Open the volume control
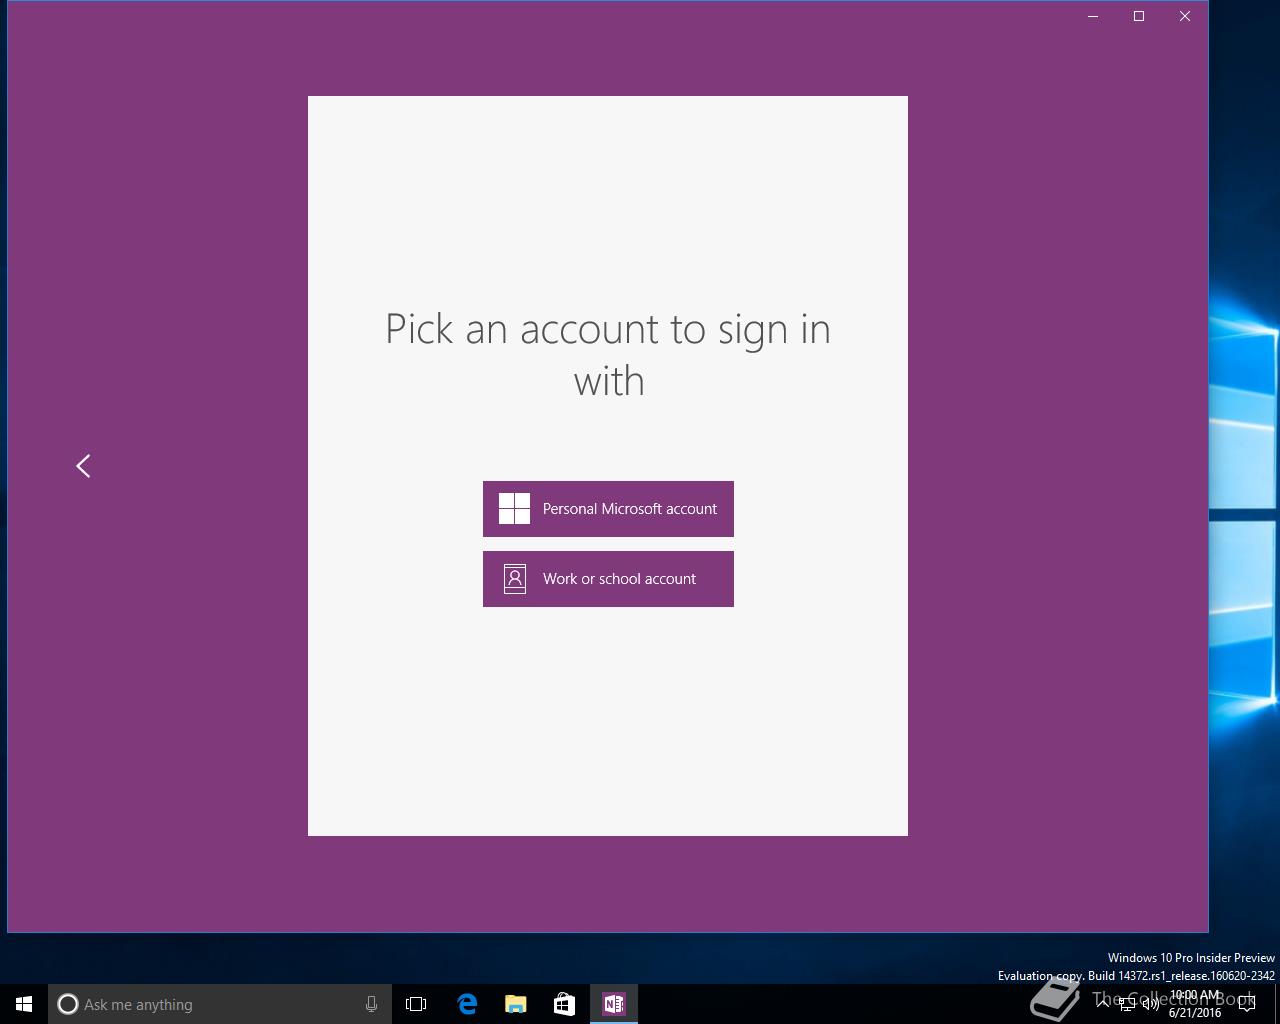The height and width of the screenshot is (1024, 1280). pyautogui.click(x=1151, y=1004)
